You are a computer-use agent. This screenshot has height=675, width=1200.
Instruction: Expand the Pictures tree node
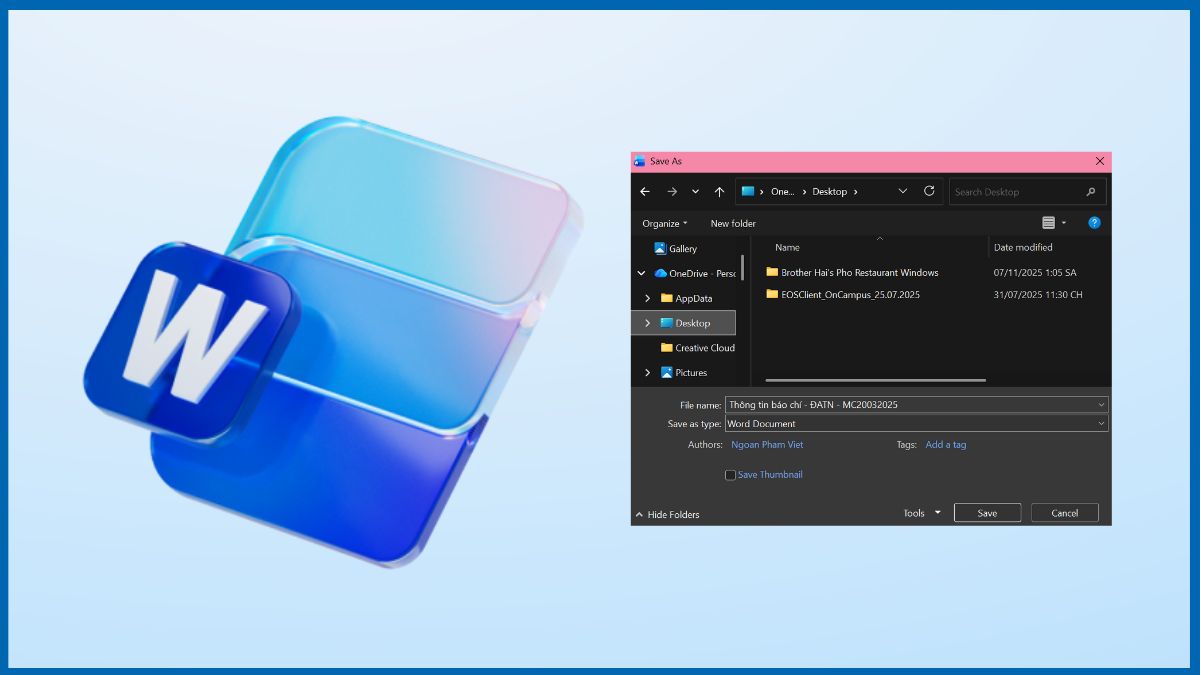tap(648, 373)
